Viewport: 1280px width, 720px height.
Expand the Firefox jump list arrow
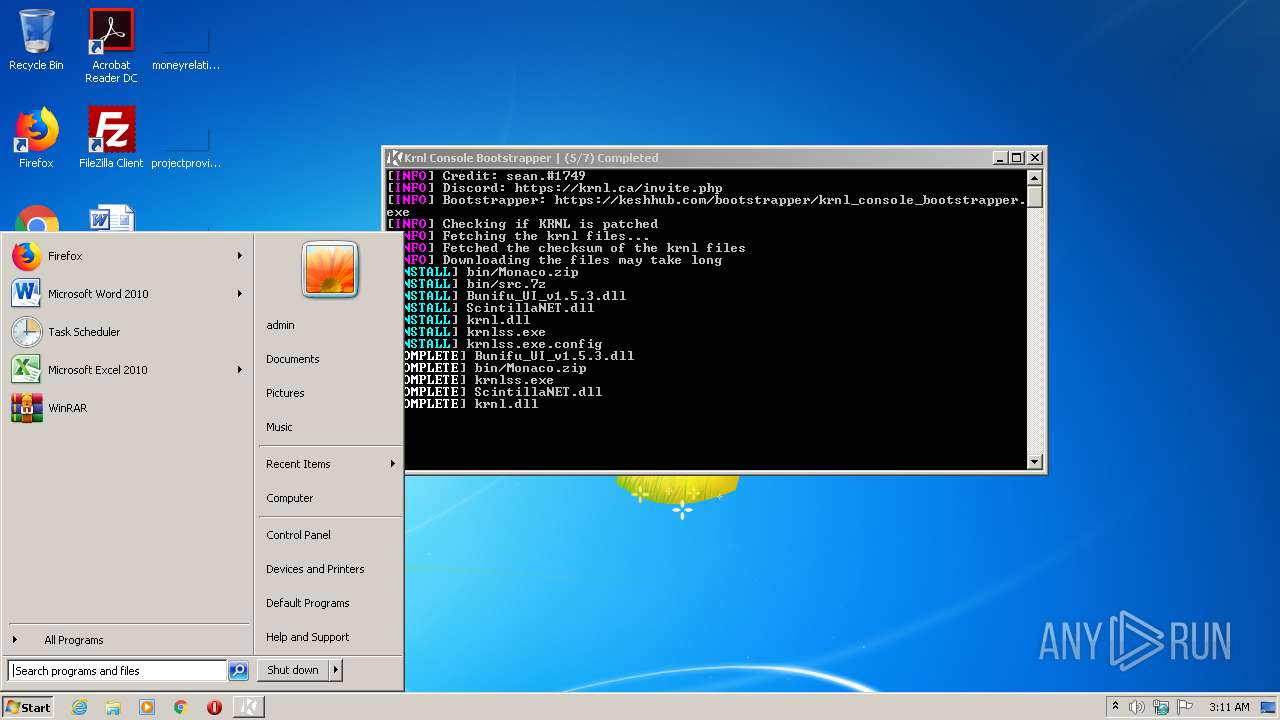coord(240,256)
